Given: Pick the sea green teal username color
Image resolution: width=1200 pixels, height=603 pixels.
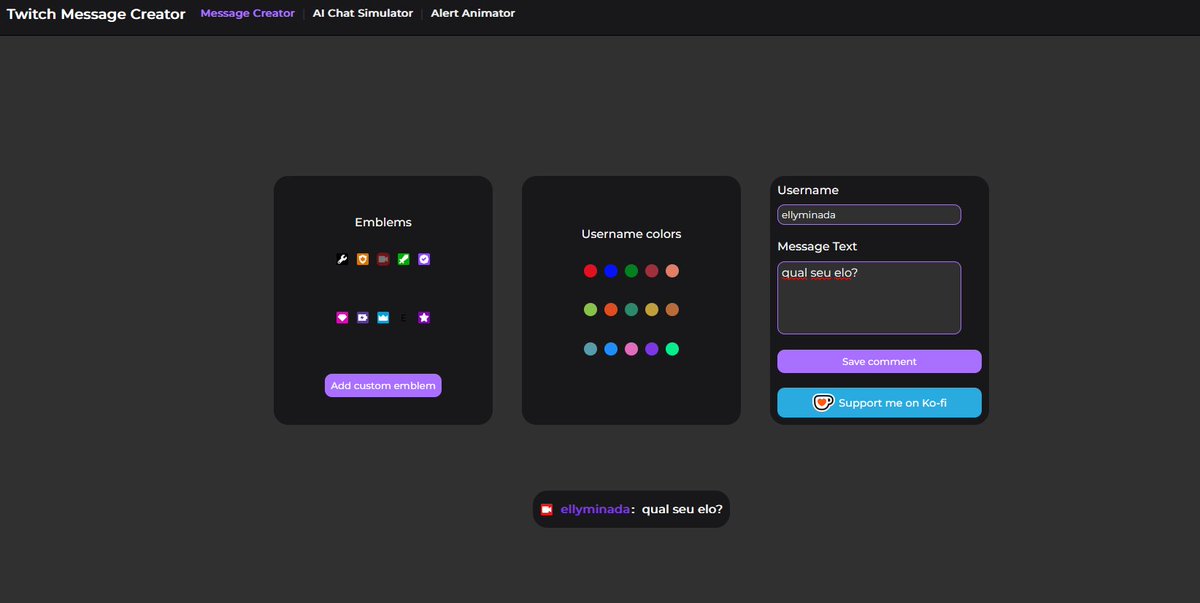Looking at the screenshot, I should [x=631, y=310].
